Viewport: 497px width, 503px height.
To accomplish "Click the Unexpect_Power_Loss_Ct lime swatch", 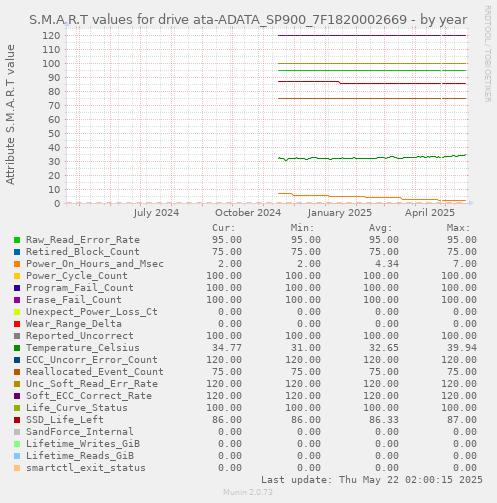I will (x=17, y=312).
